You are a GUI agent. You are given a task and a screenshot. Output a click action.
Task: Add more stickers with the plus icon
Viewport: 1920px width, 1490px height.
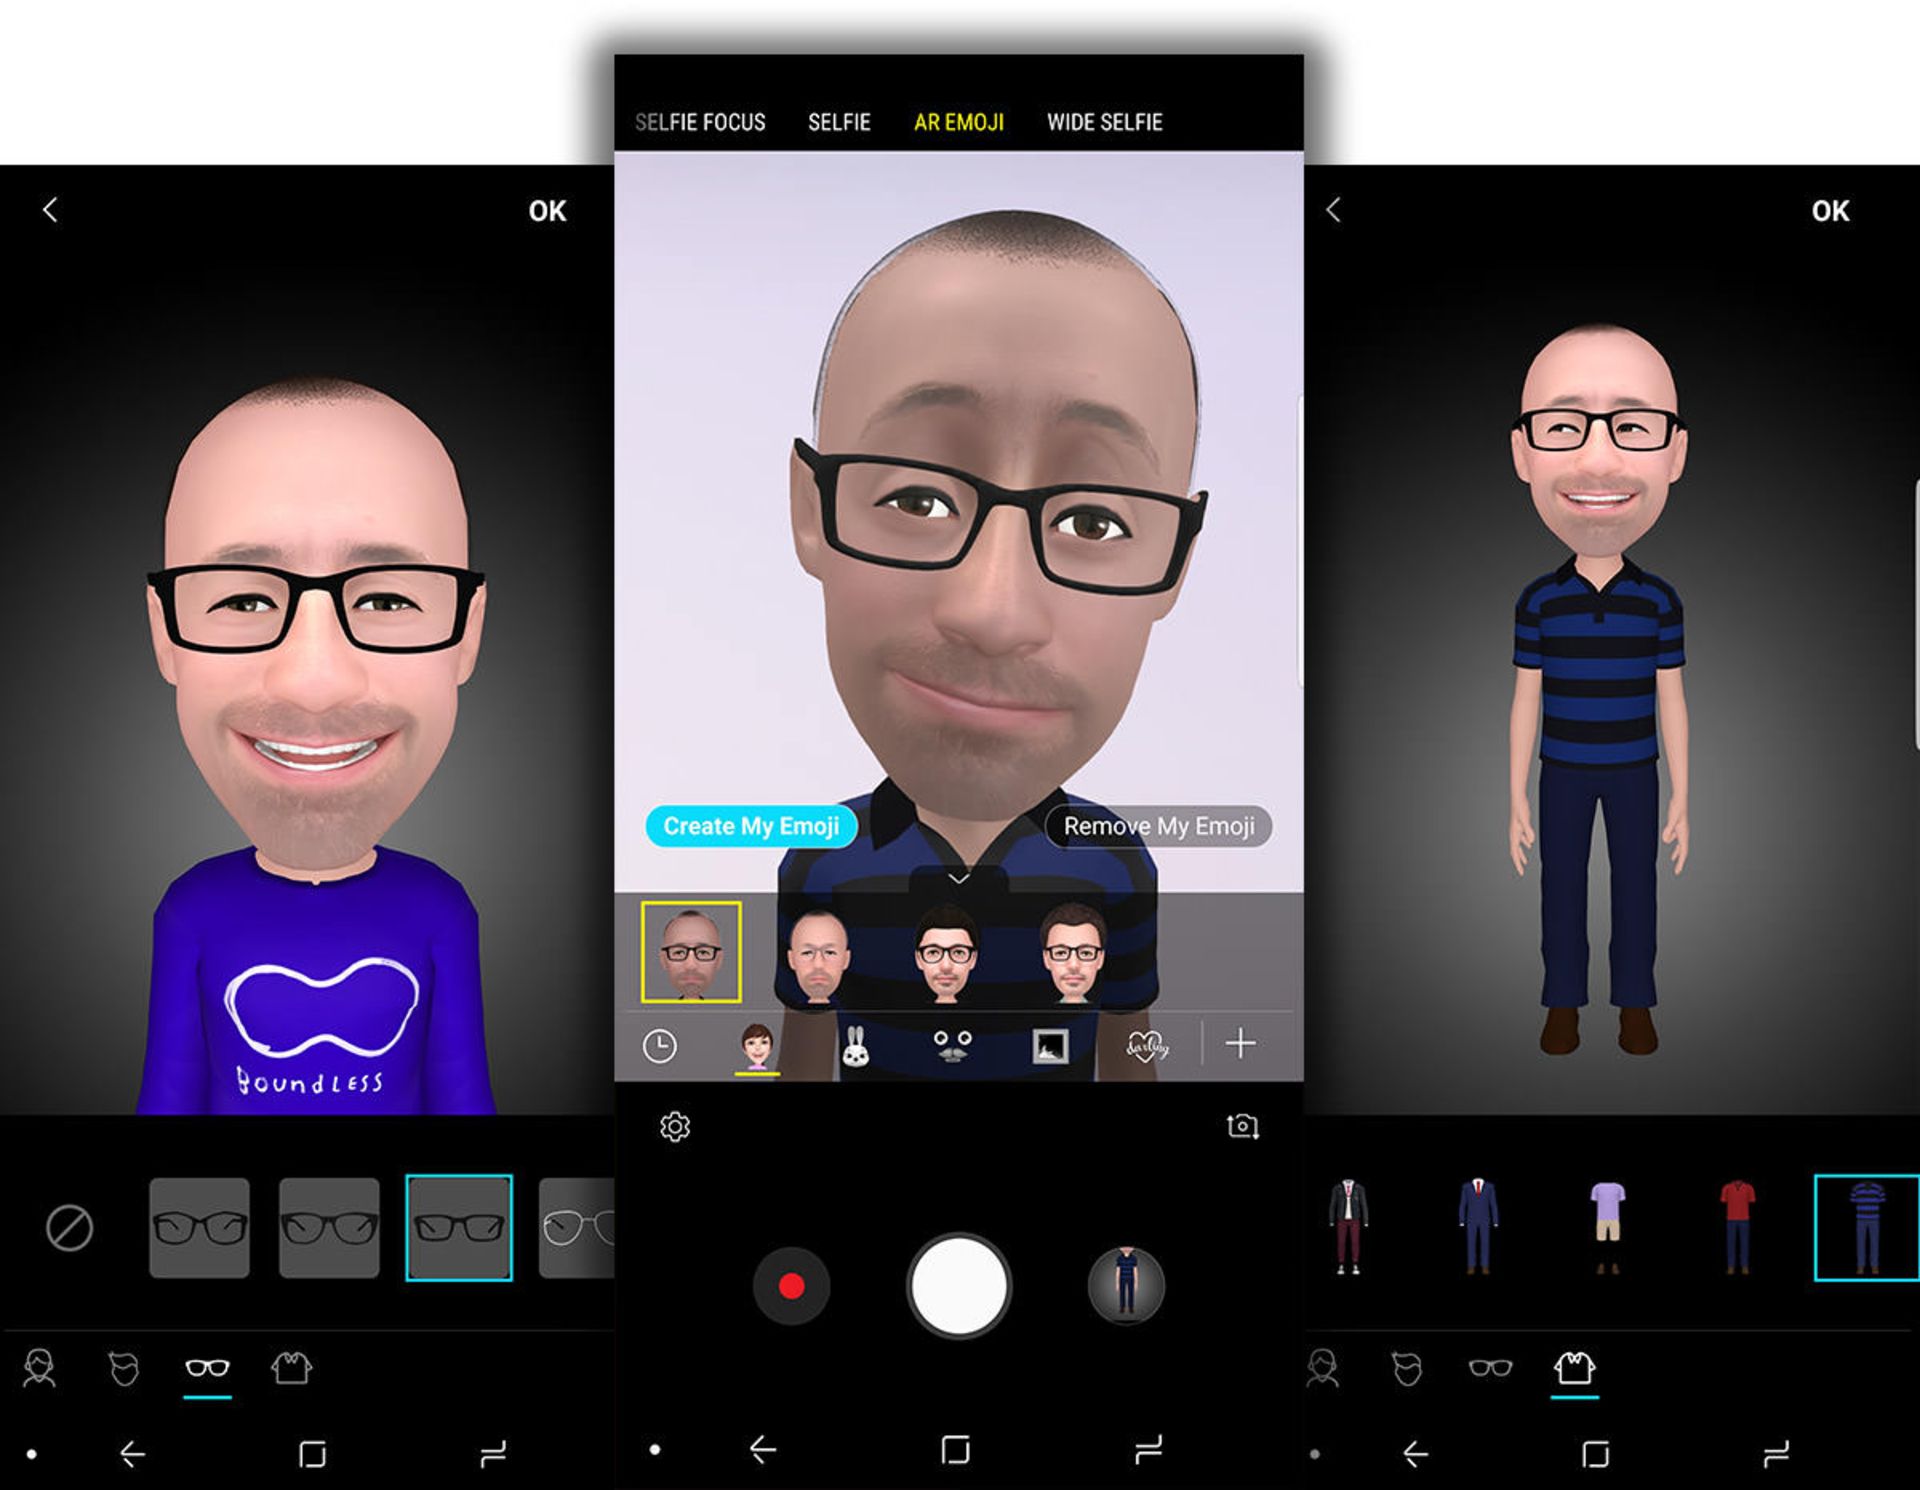[1240, 1044]
